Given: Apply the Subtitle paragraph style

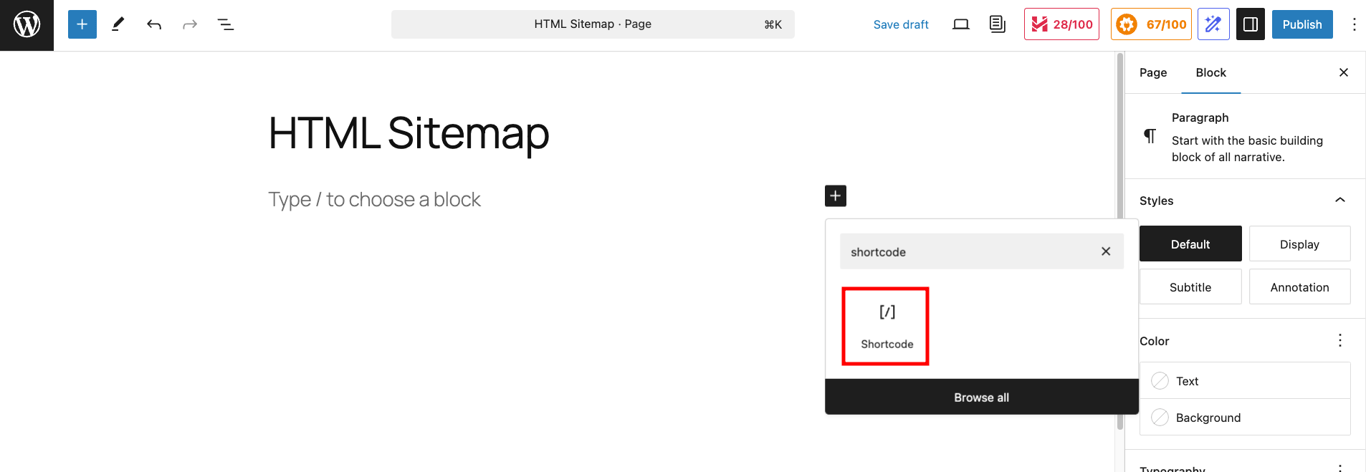Looking at the screenshot, I should pos(1190,287).
